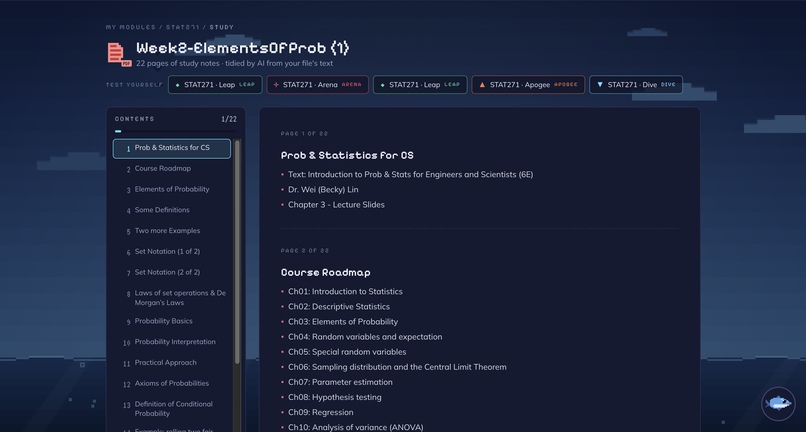Jump to 'Course Roadmap' in contents
Screen dimensions: 806x432
[172, 169]
